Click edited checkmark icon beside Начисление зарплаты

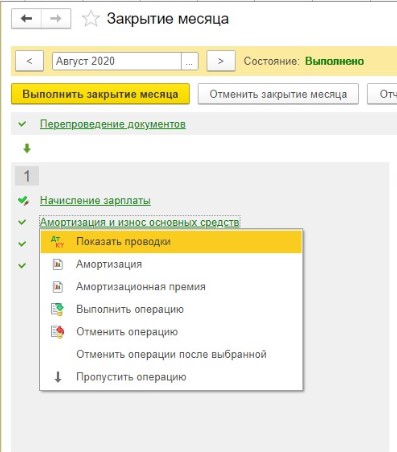tap(23, 201)
